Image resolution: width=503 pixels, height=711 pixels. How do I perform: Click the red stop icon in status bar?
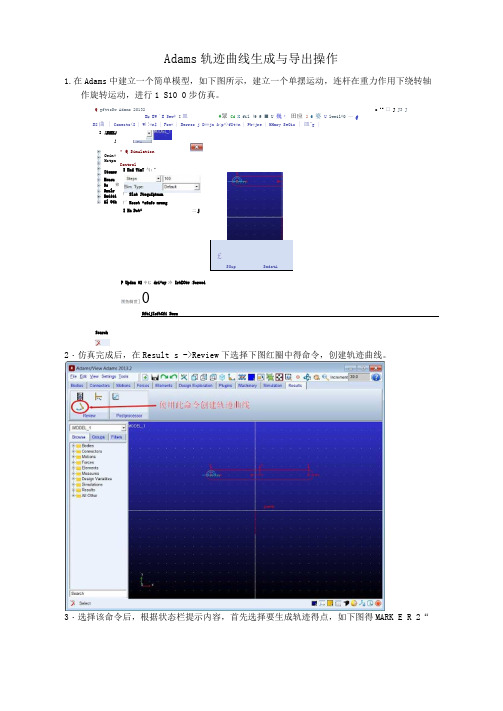(378, 603)
